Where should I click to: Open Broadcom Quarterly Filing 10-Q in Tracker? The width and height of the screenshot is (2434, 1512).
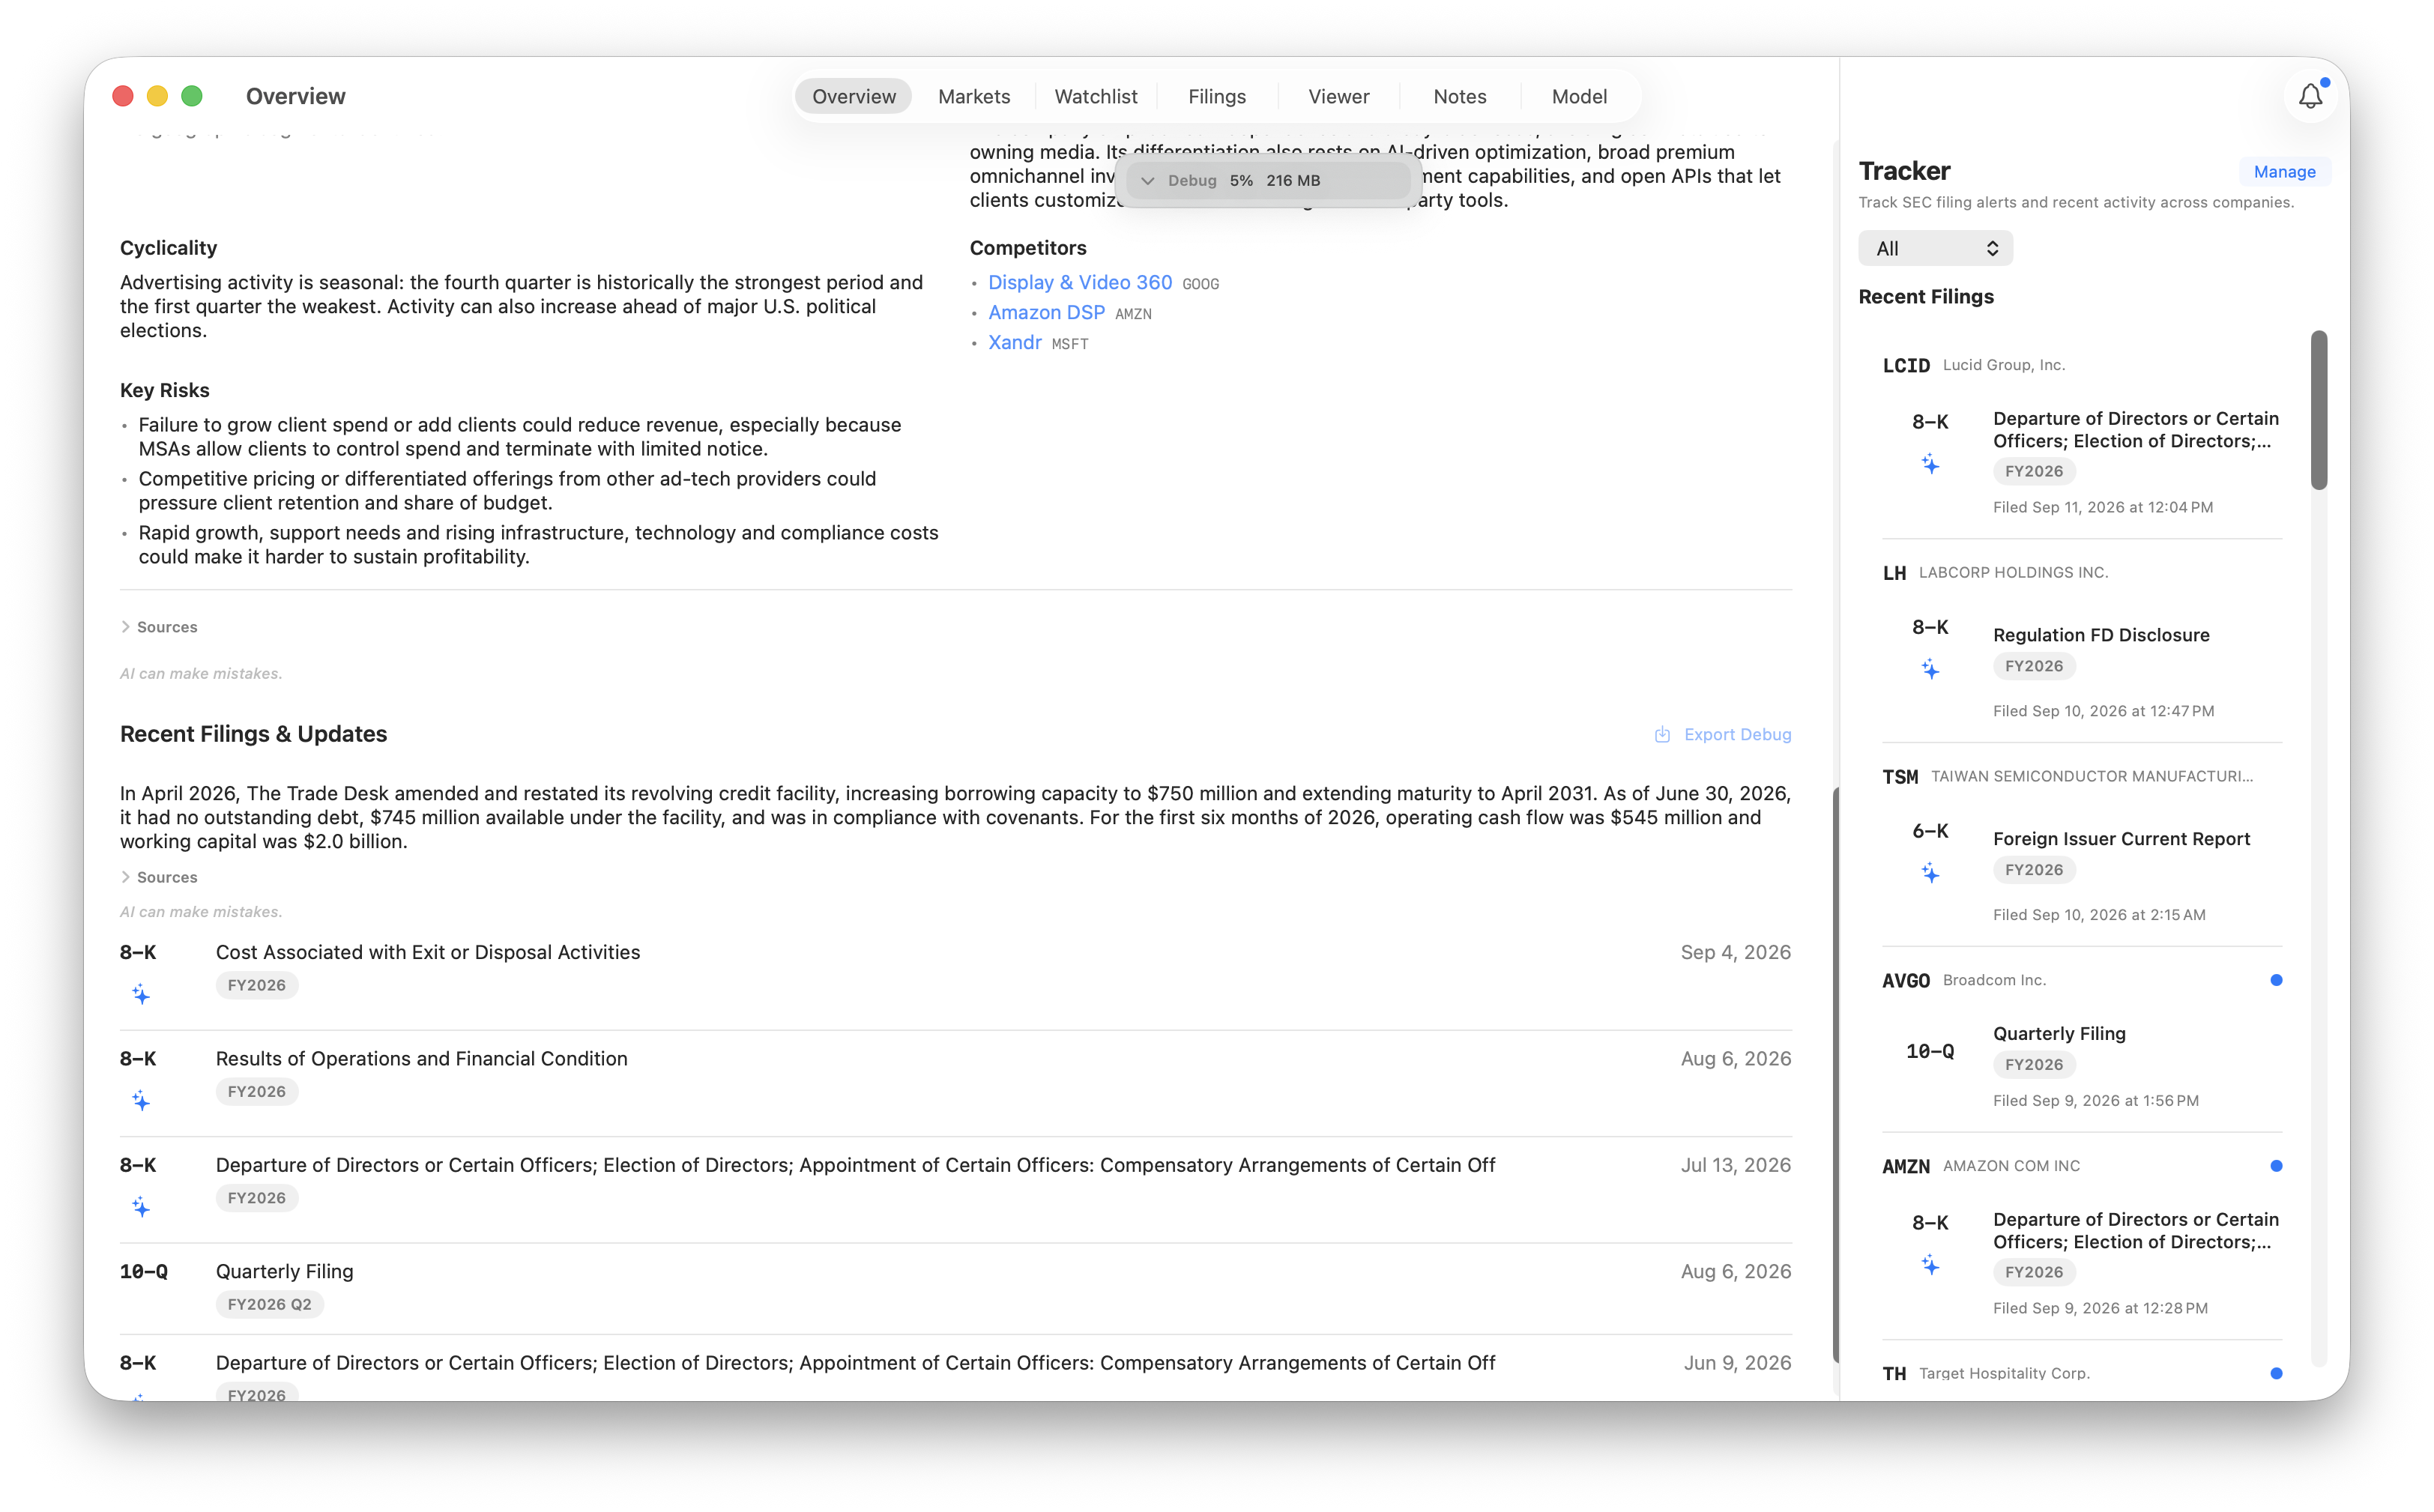pyautogui.click(x=2081, y=1066)
